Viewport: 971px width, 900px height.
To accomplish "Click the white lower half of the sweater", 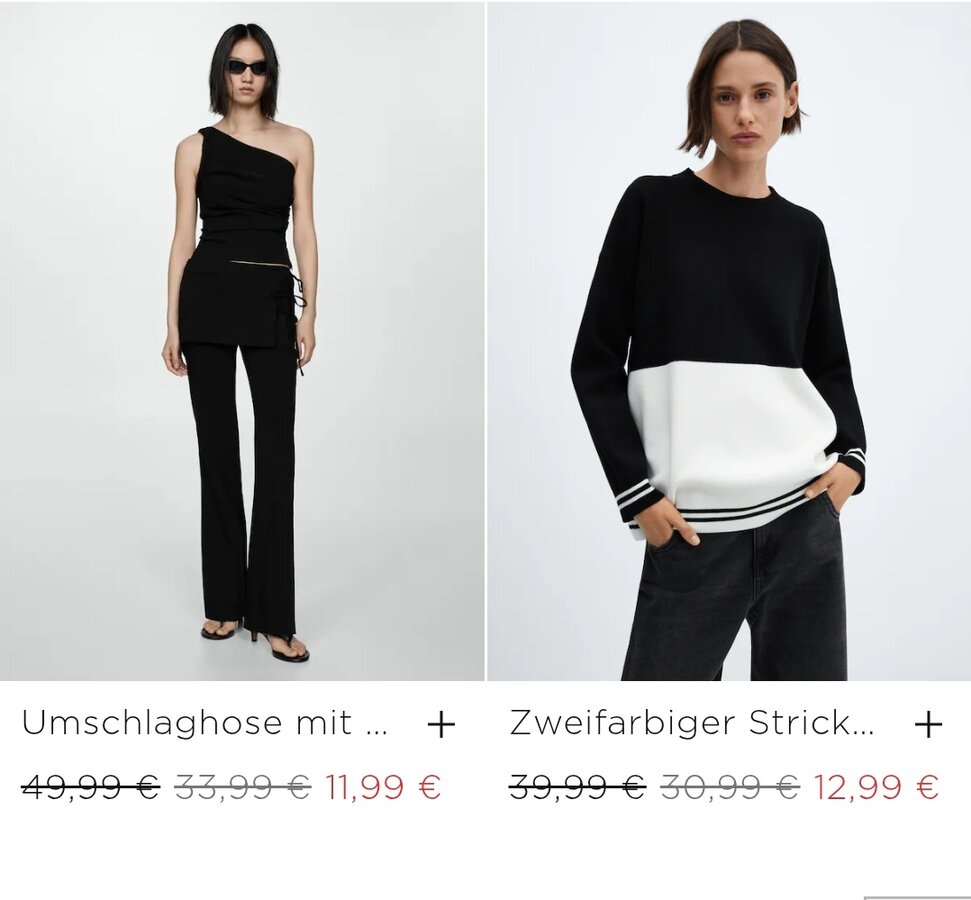I will click(x=731, y=434).
